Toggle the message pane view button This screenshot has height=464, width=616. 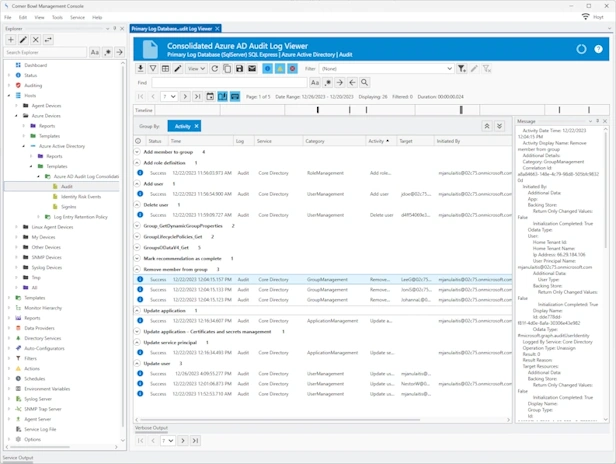point(223,96)
